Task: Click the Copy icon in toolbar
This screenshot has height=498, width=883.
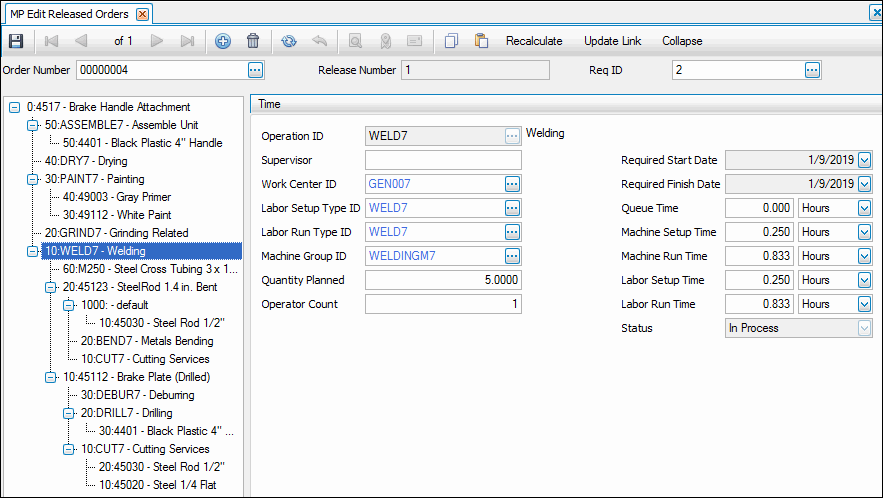Action: (451, 41)
